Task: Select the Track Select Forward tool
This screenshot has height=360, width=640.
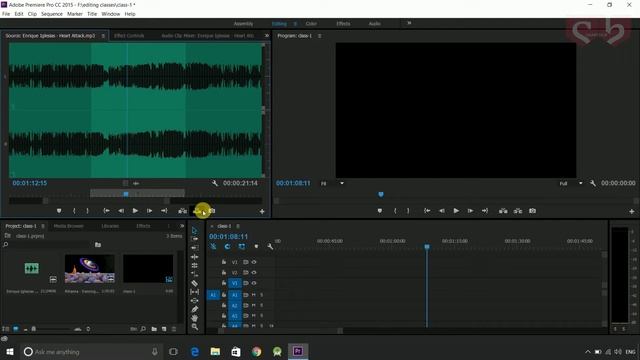Action: (194, 239)
